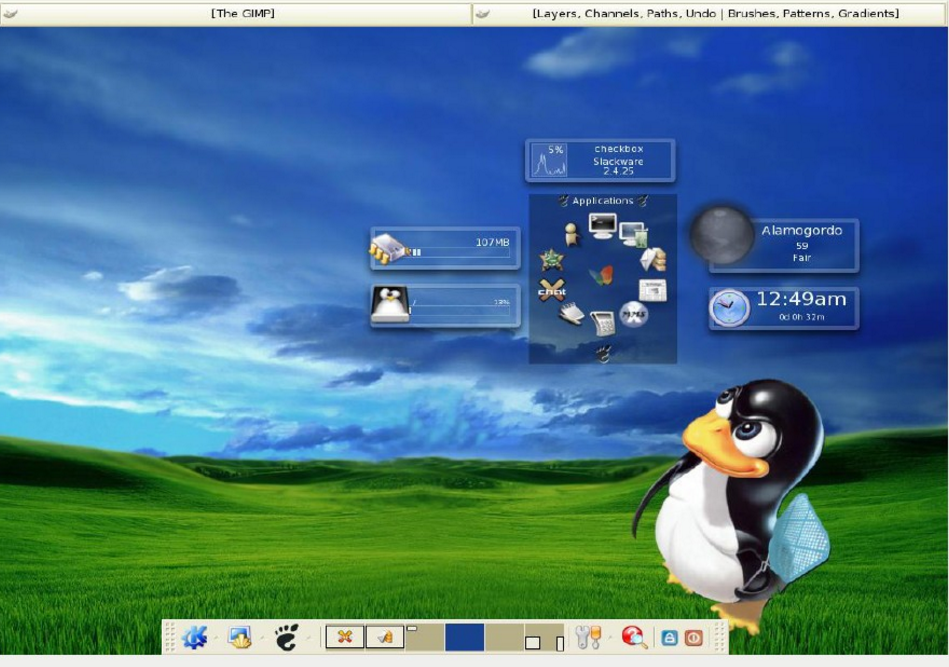The height and width of the screenshot is (667, 949).
Task: Click the checkbox hostname text
Action: coord(619,148)
